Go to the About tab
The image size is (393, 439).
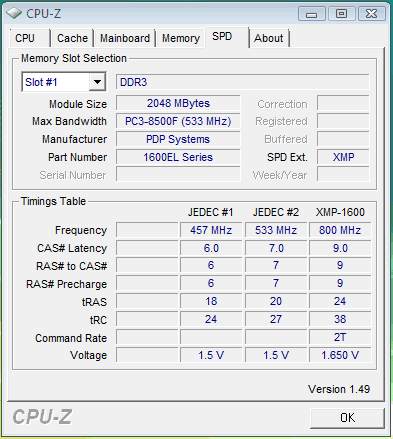(x=269, y=38)
